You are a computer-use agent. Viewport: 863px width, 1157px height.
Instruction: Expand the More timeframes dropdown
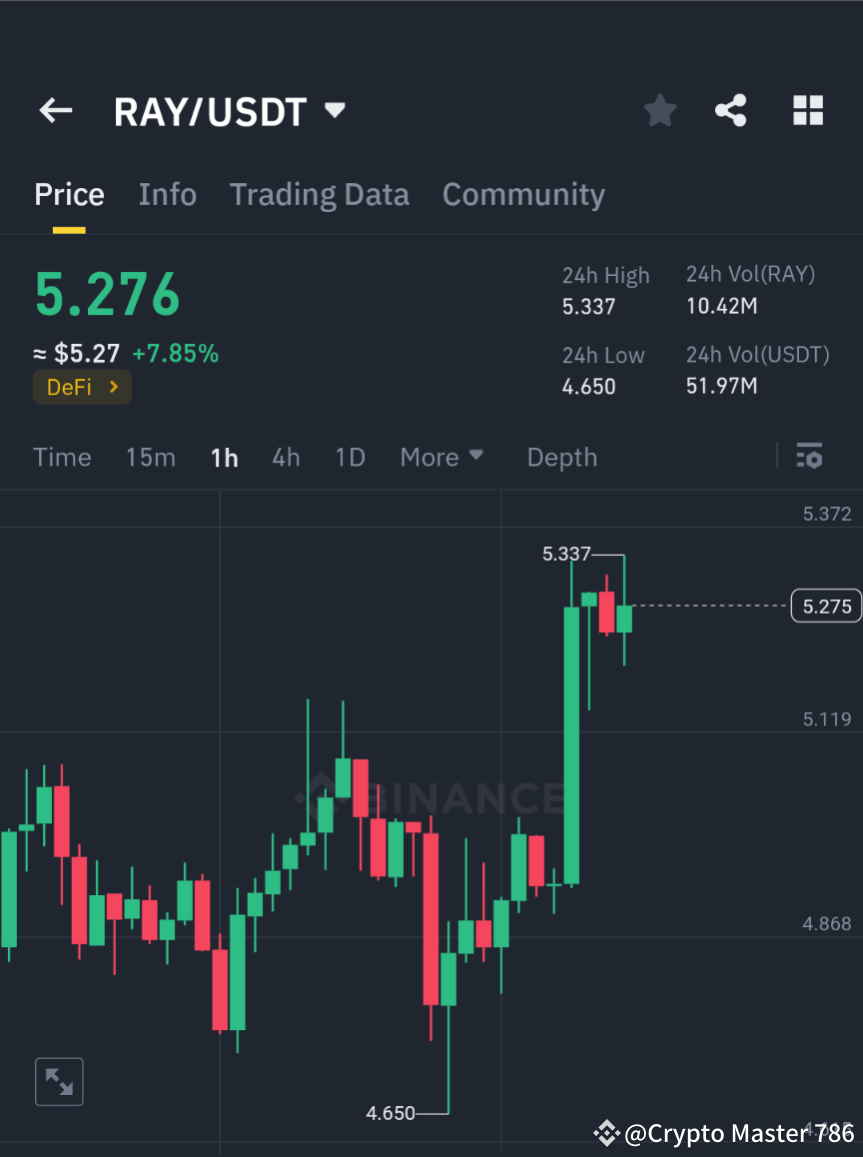pos(441,456)
